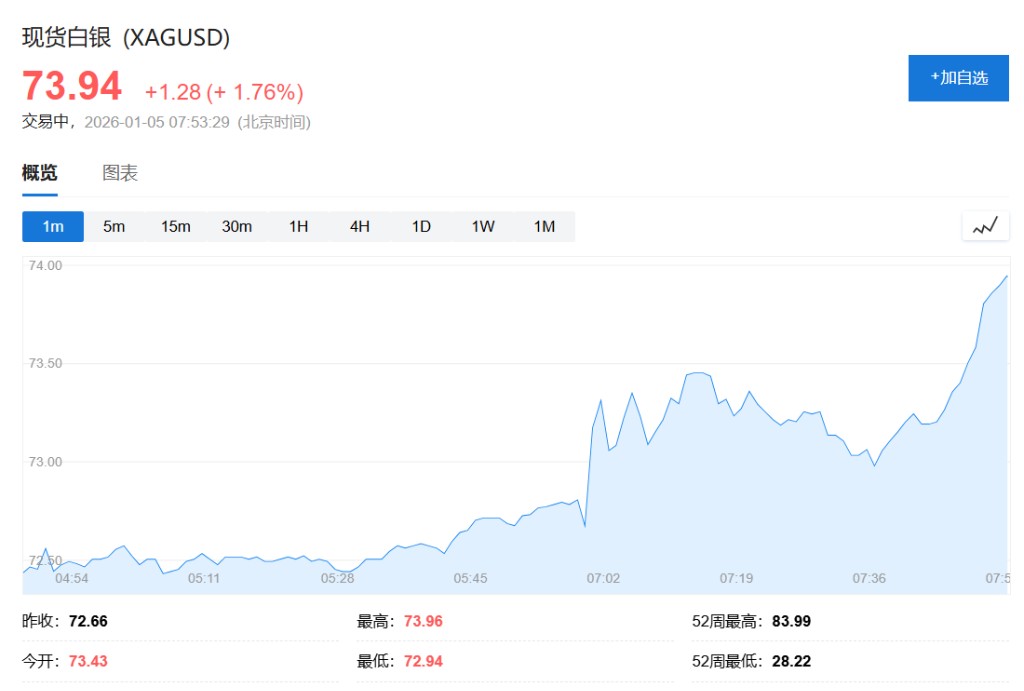Viewport: 1024px width, 691px height.
Task: Pick the 4H chart interval
Action: click(x=360, y=226)
